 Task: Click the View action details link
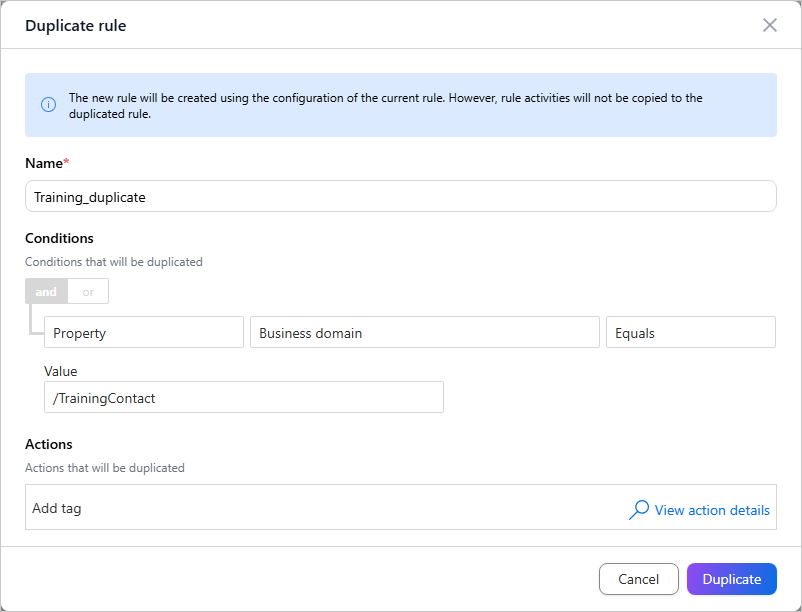[x=711, y=510]
